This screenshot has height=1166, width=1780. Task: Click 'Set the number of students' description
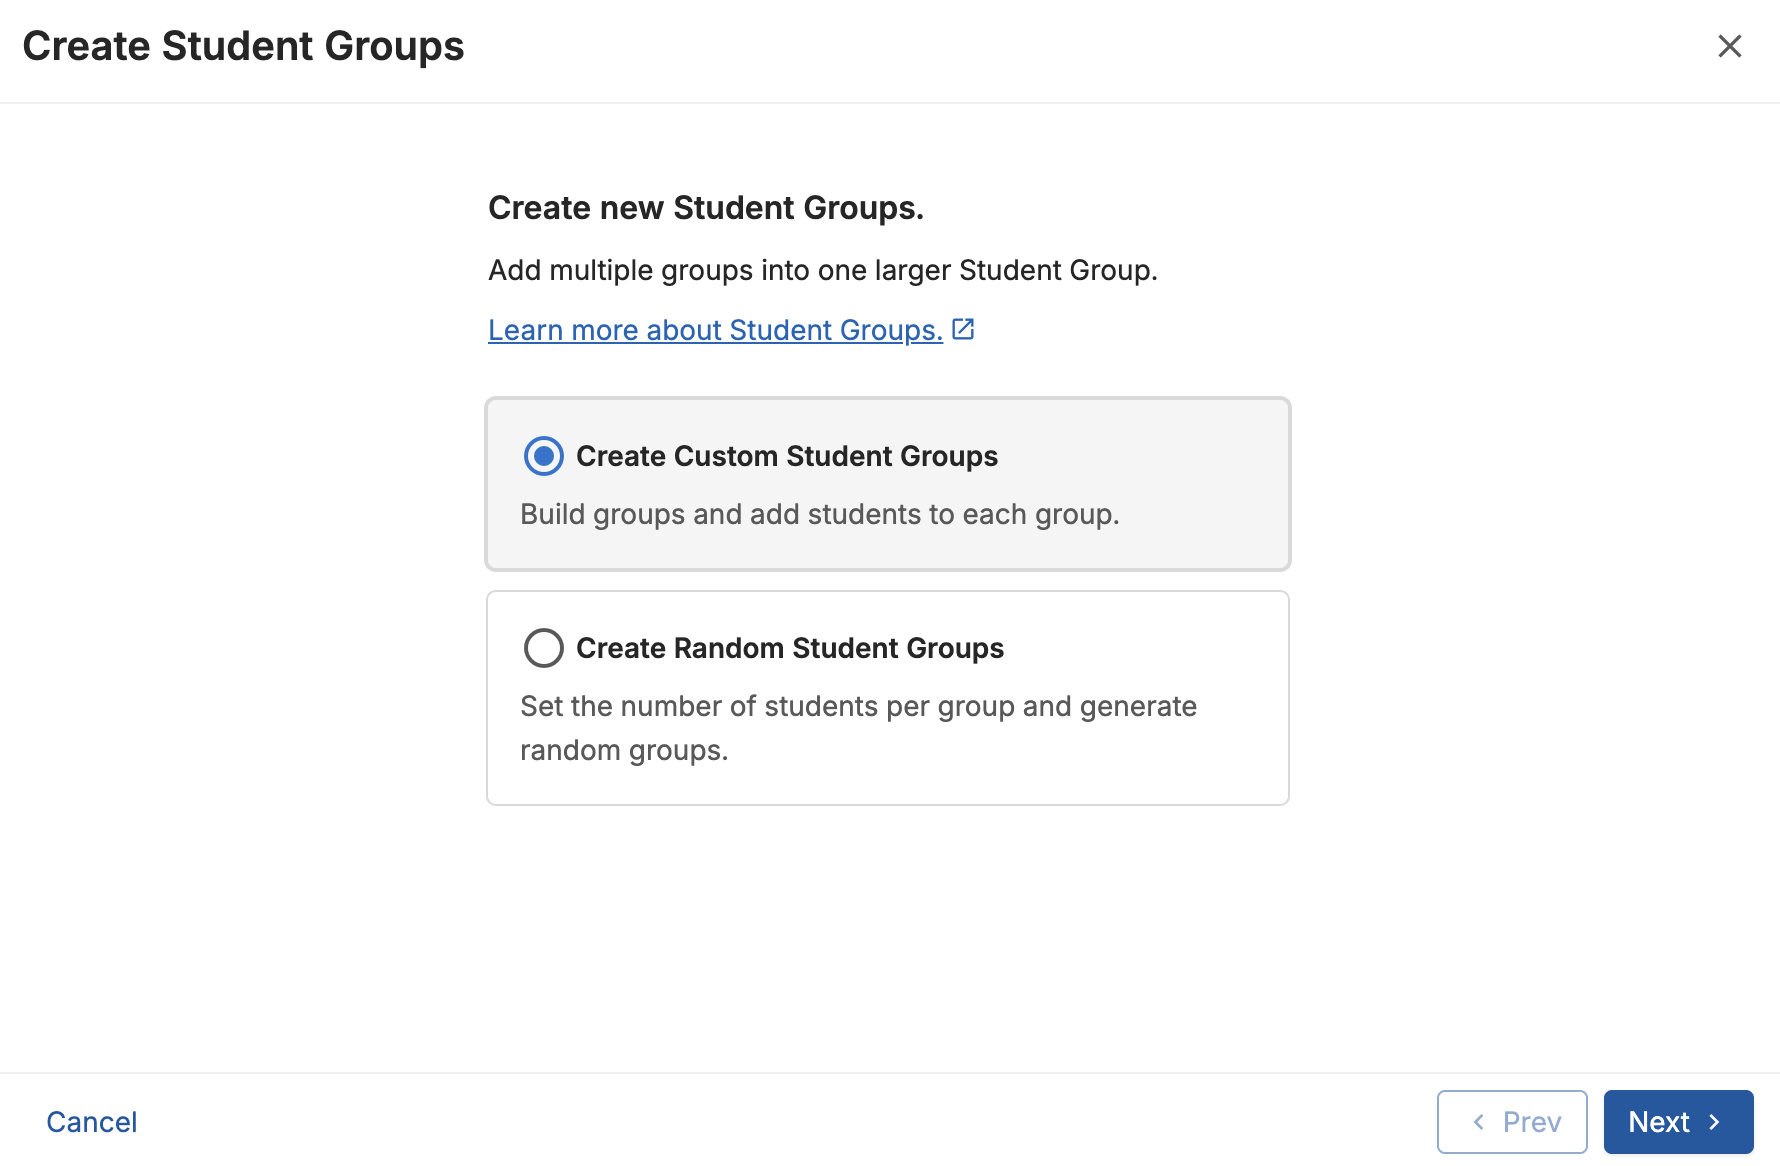[858, 728]
